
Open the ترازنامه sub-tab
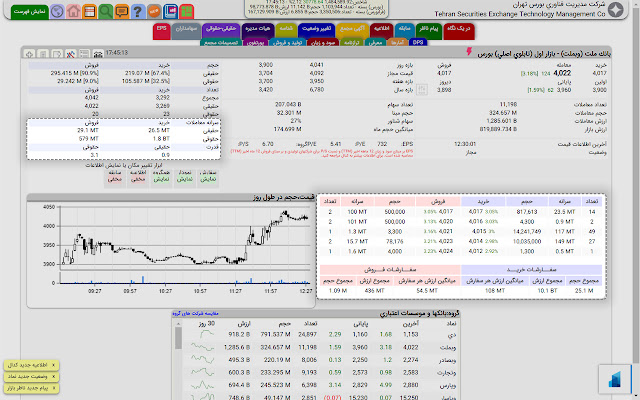tap(351, 42)
